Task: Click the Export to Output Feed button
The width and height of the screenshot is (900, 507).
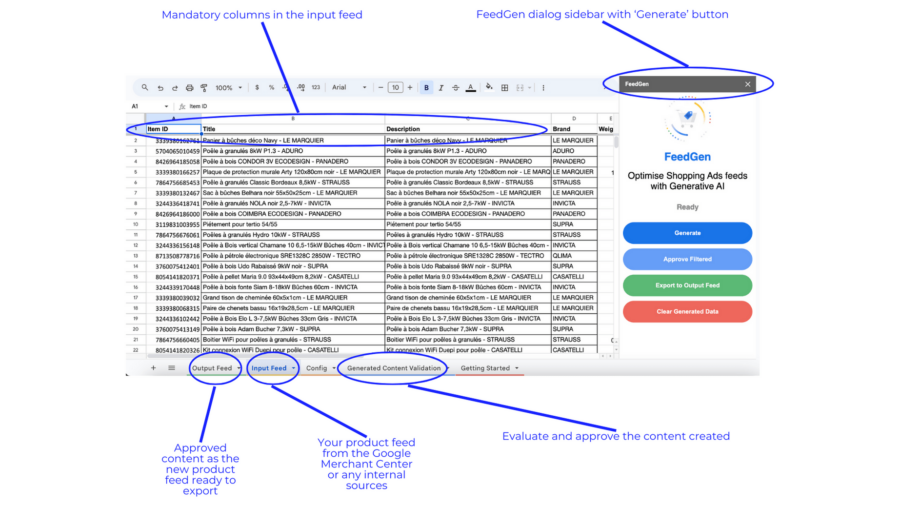Action: [x=687, y=285]
